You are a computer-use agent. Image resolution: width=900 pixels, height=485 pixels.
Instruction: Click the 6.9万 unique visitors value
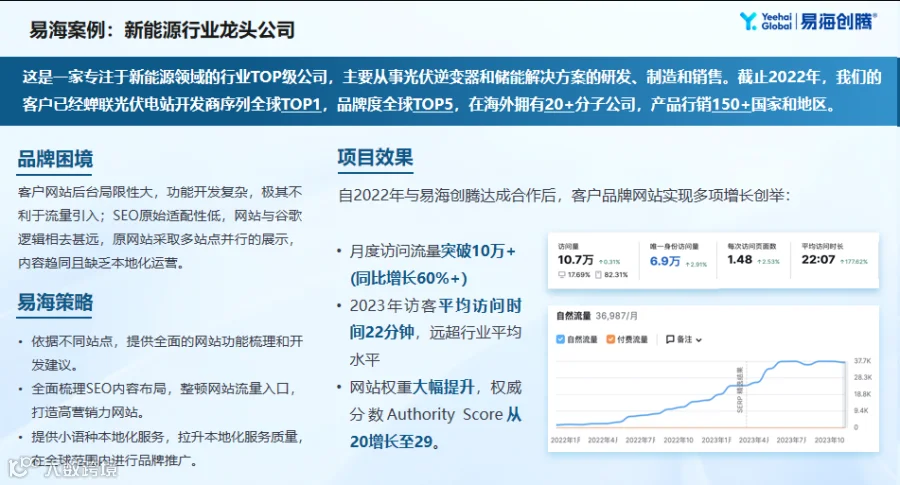tap(665, 261)
